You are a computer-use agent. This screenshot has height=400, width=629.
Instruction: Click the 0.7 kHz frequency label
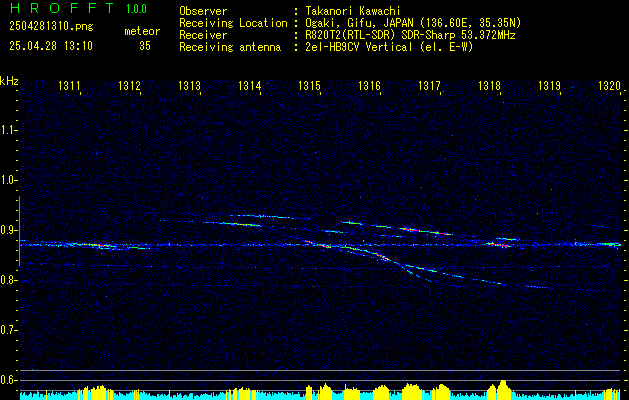click(x=8, y=331)
